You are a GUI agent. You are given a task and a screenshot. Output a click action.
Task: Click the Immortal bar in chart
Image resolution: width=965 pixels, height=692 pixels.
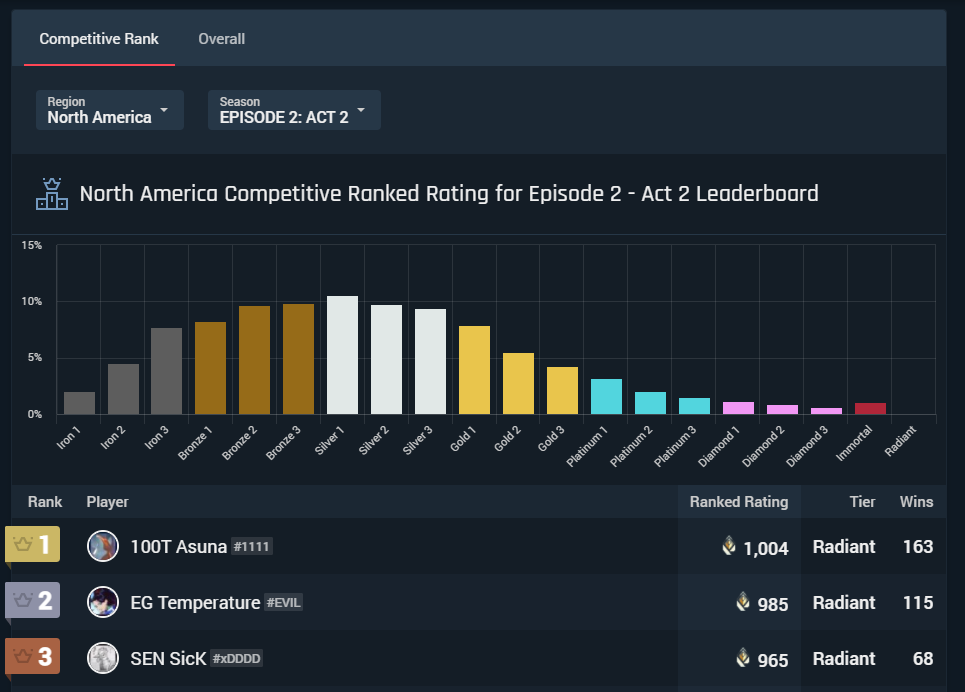[870, 409]
